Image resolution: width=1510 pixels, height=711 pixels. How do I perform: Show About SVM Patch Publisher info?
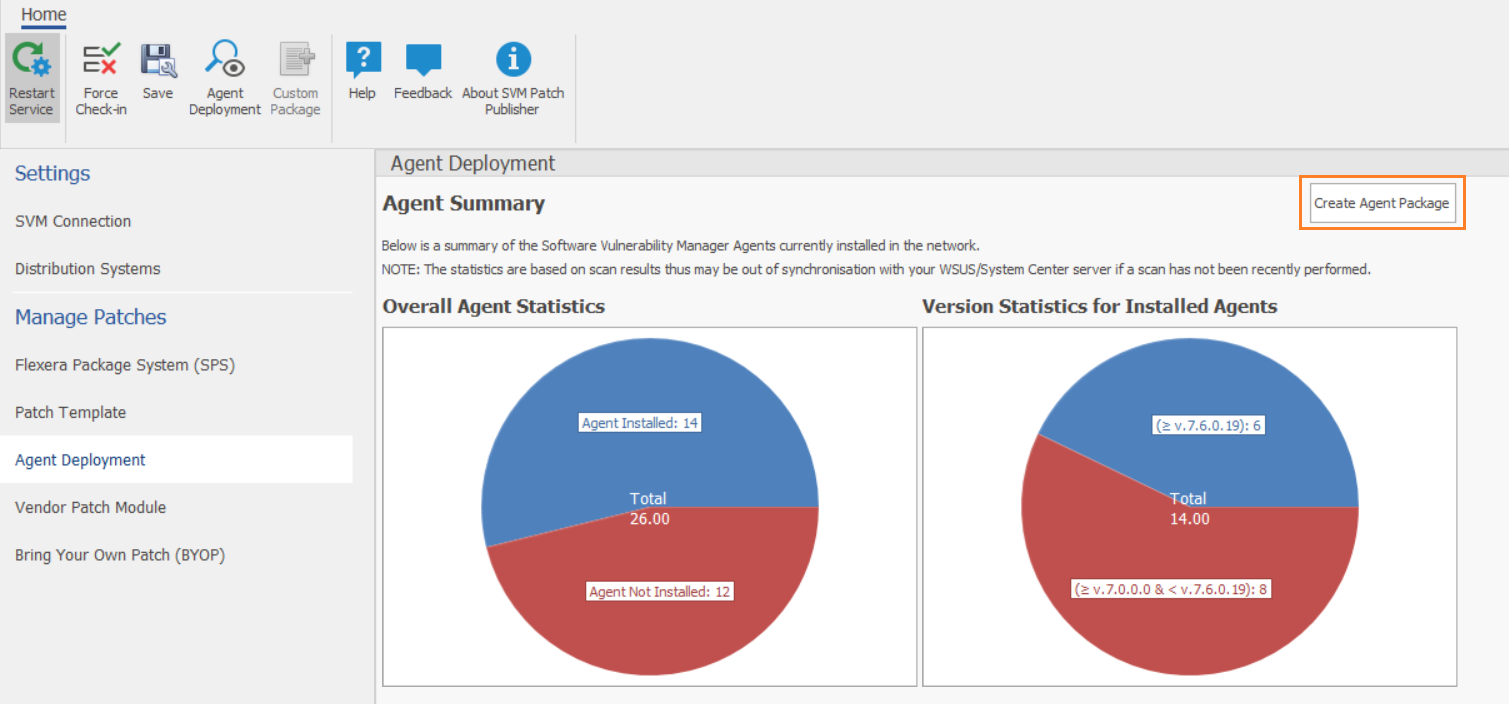click(x=513, y=62)
